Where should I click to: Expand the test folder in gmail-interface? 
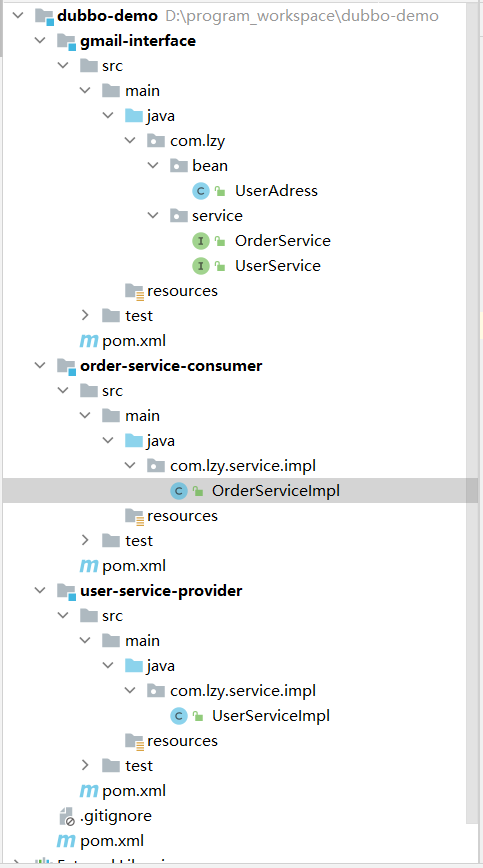(85, 316)
